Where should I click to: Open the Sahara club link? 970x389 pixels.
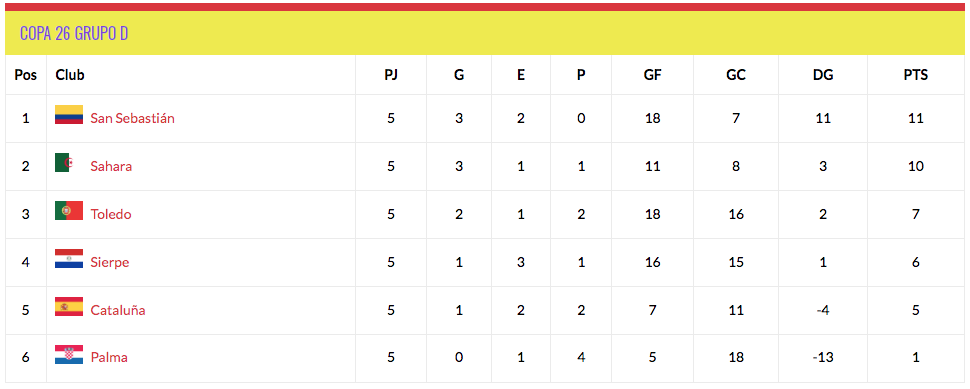click(111, 166)
